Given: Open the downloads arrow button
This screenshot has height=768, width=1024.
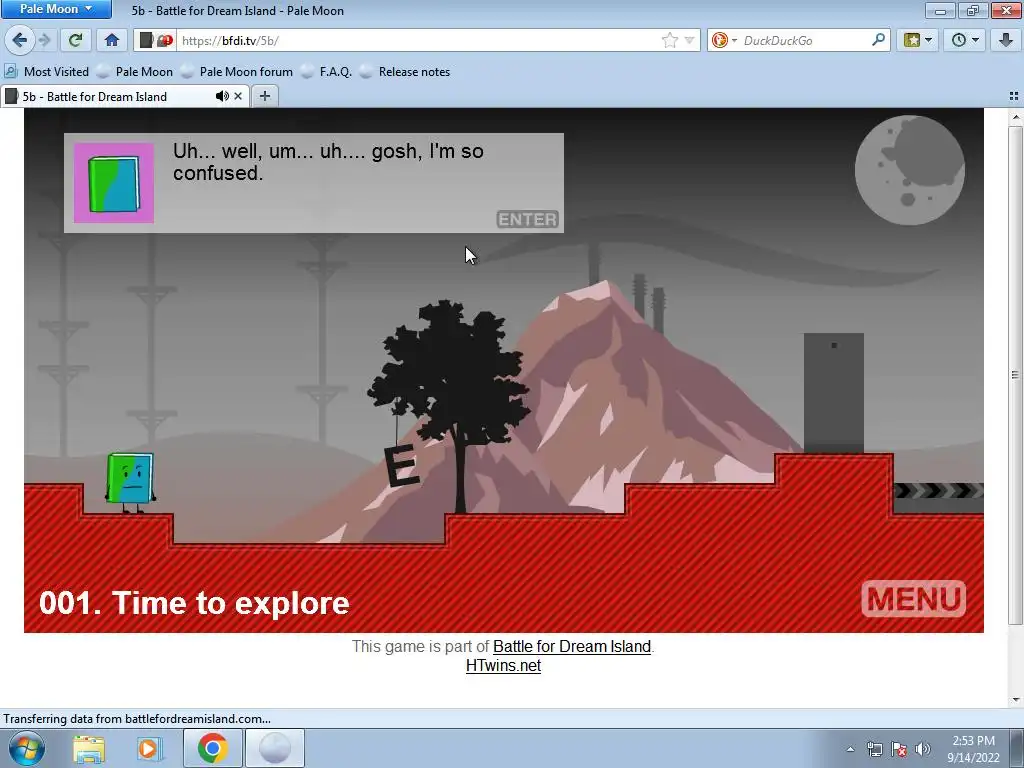Looking at the screenshot, I should 1006,40.
